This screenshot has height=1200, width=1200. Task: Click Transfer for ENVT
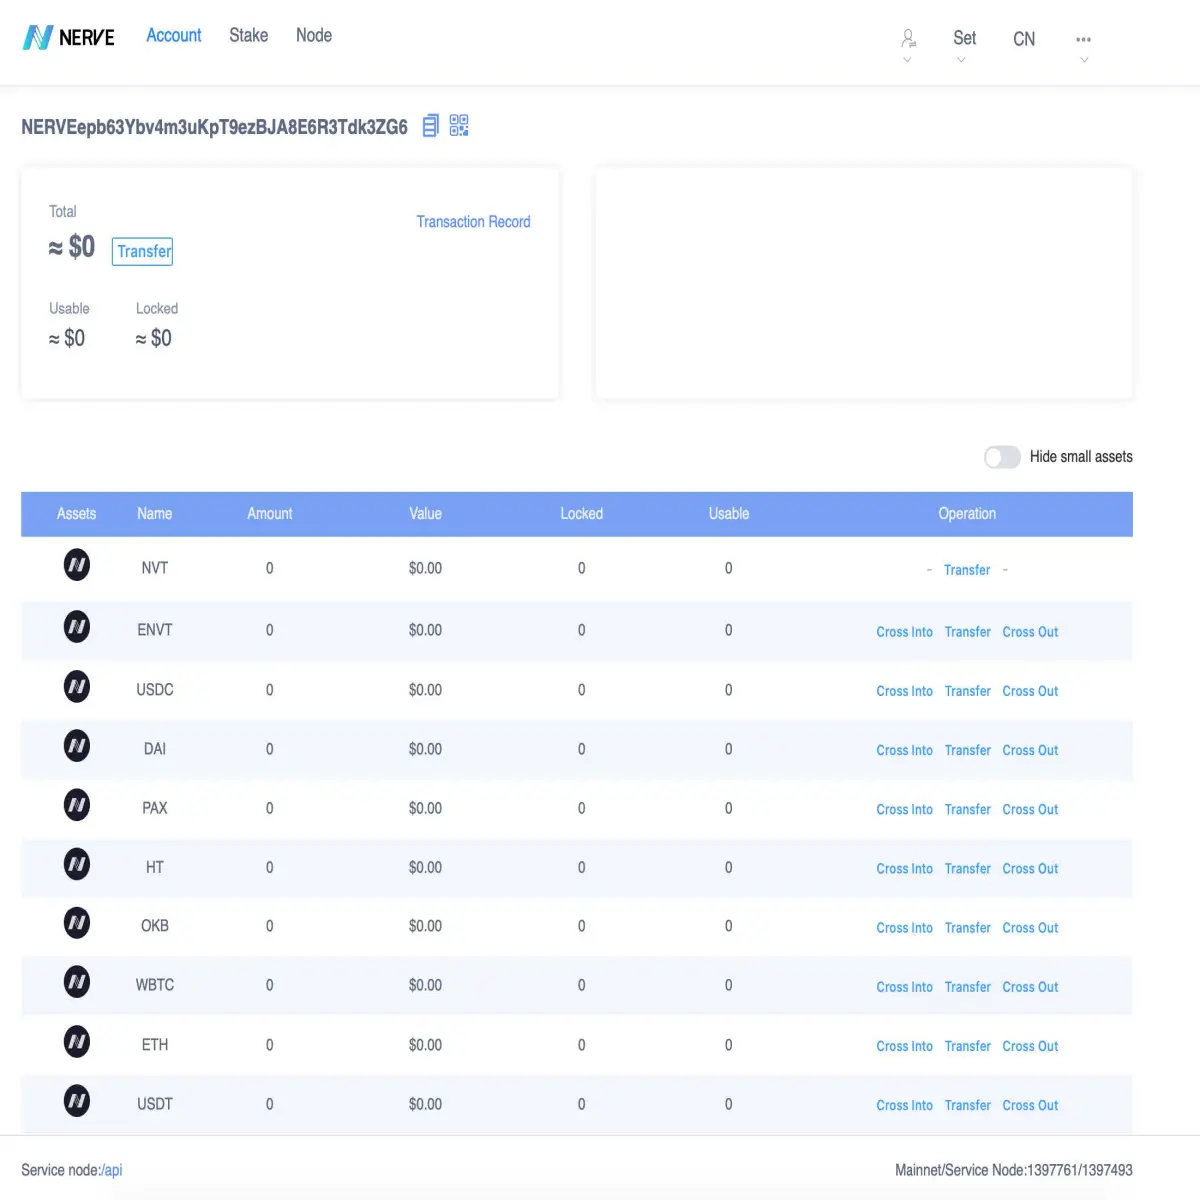pyautogui.click(x=967, y=632)
